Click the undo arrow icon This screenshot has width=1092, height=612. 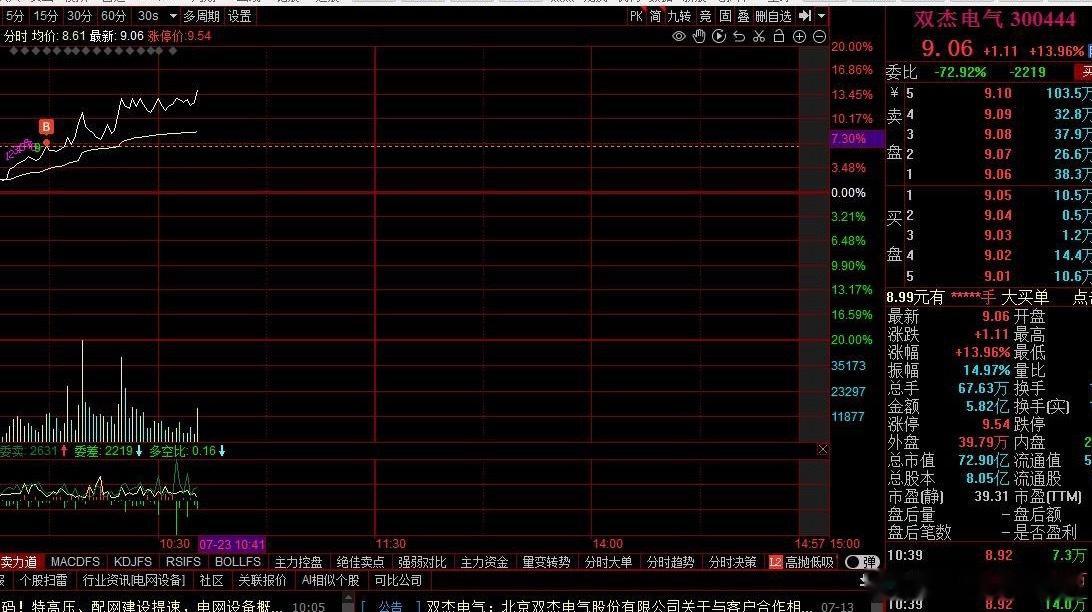[x=739, y=36]
